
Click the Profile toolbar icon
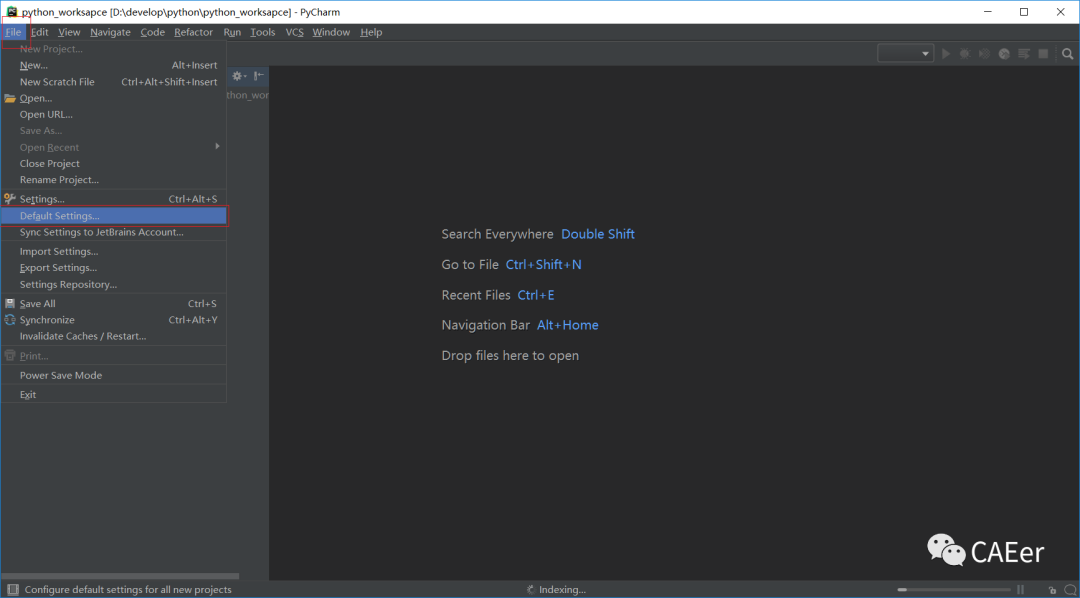pyautogui.click(x=1004, y=54)
